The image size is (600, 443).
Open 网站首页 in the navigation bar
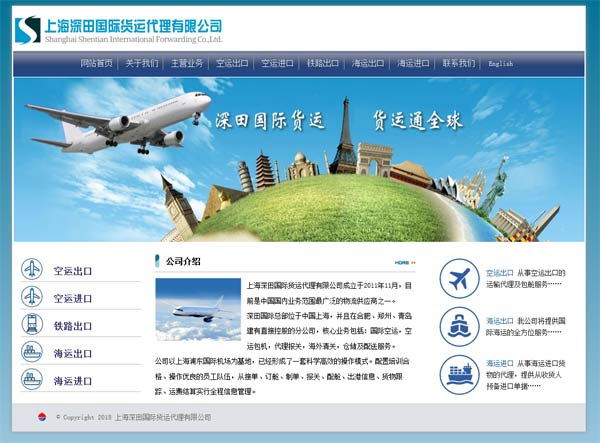pos(96,63)
